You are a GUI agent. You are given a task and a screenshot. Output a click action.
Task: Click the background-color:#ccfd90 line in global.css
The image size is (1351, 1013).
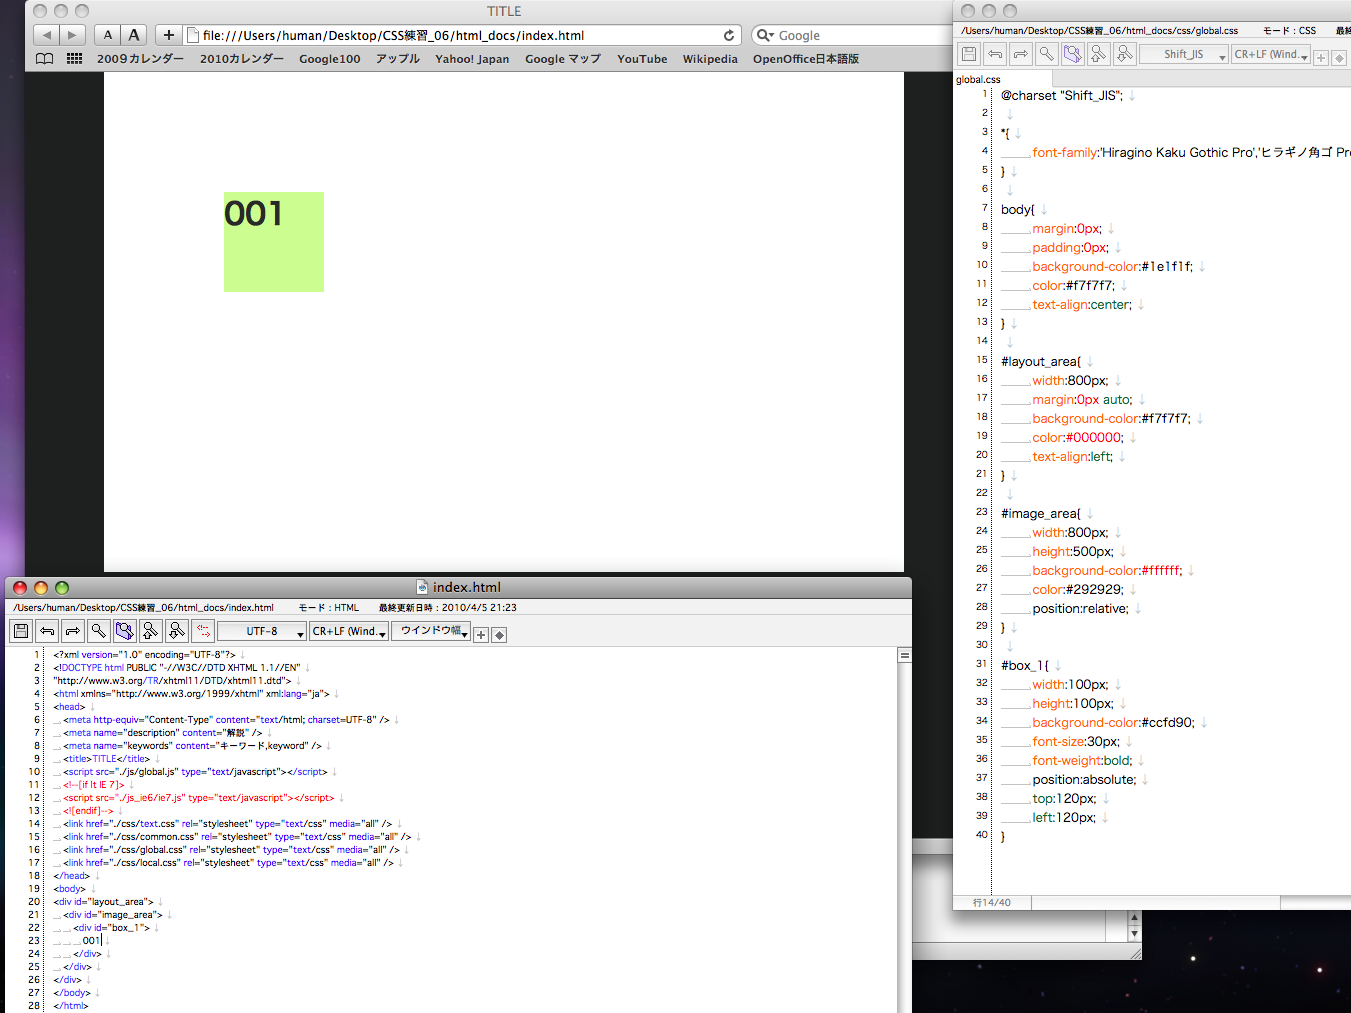point(1113,723)
